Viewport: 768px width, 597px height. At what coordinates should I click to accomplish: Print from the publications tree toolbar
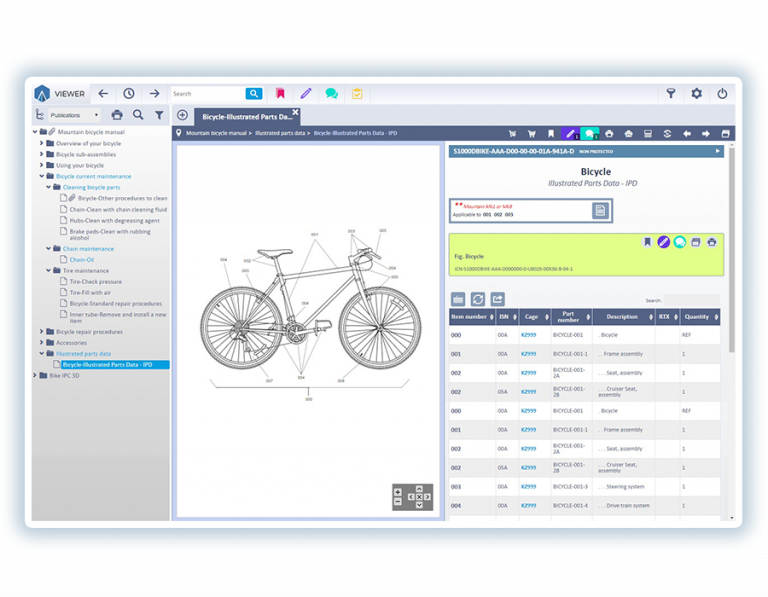pyautogui.click(x=117, y=115)
